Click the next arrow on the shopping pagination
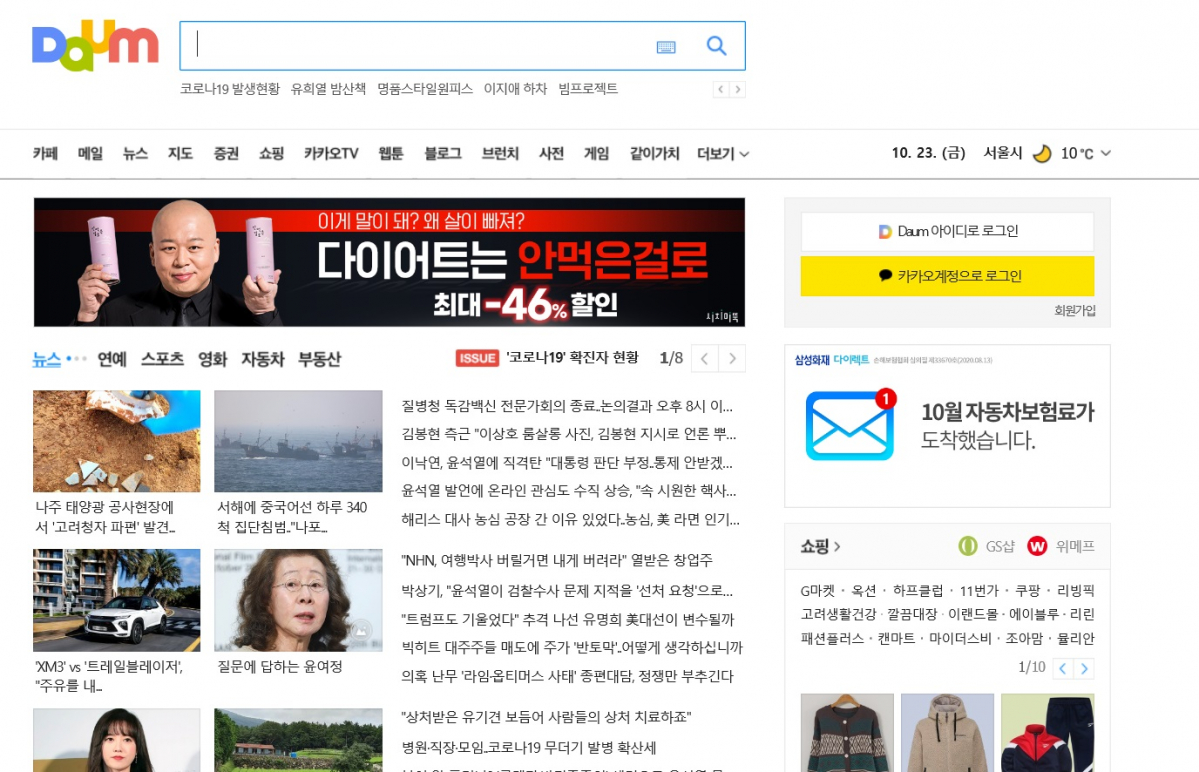Viewport: 1199px width, 772px height. pyautogui.click(x=1085, y=668)
